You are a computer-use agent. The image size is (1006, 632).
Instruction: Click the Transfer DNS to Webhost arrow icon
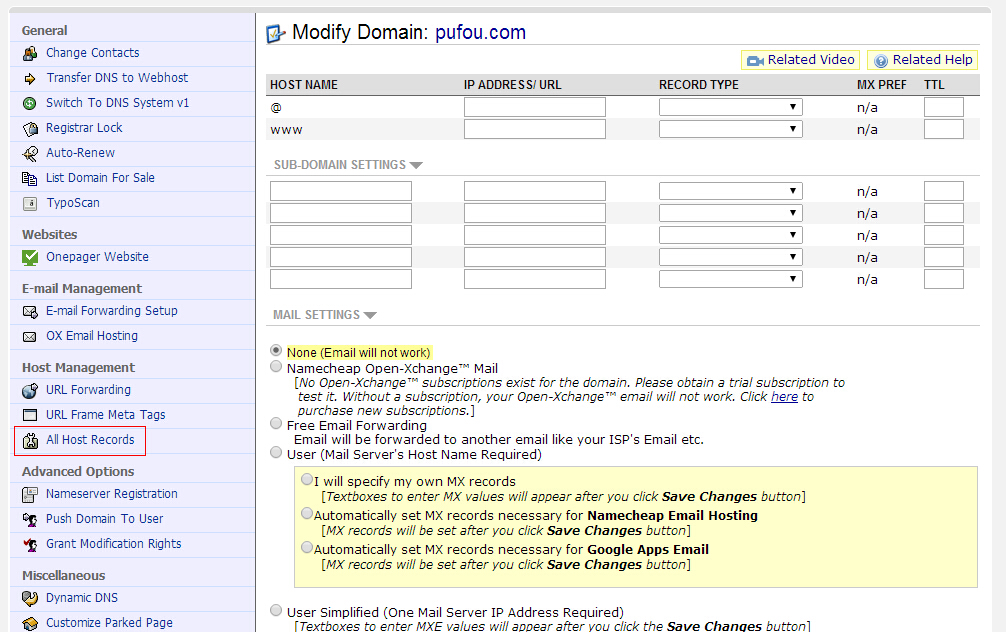pyautogui.click(x=29, y=78)
